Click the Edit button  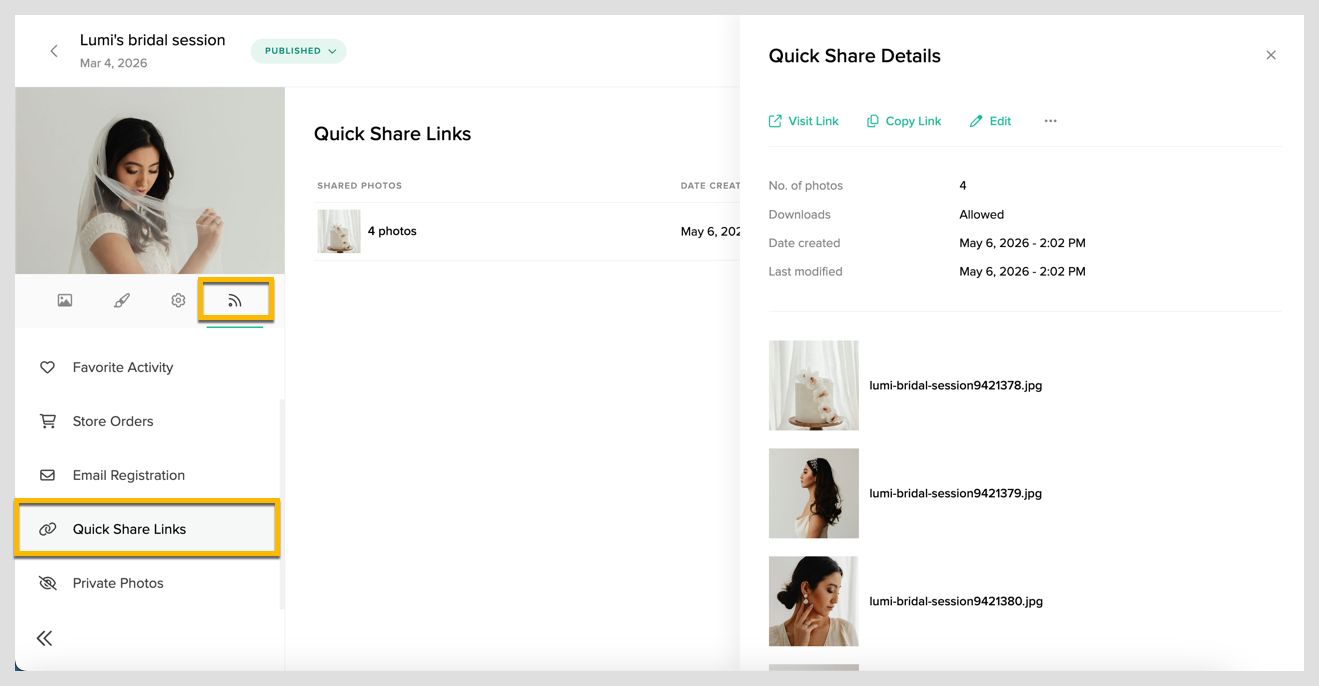991,121
